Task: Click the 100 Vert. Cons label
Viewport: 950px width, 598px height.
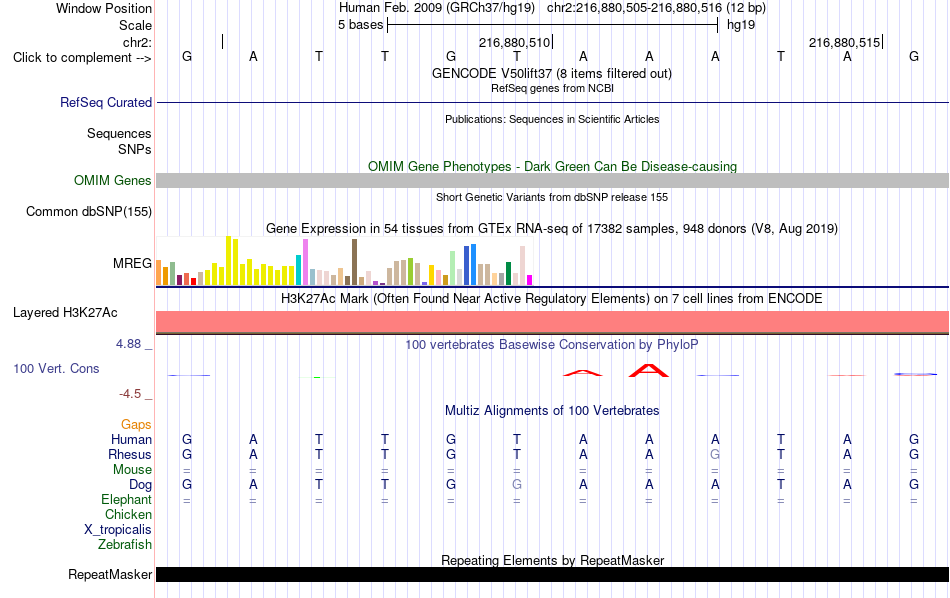Action: click(56, 368)
